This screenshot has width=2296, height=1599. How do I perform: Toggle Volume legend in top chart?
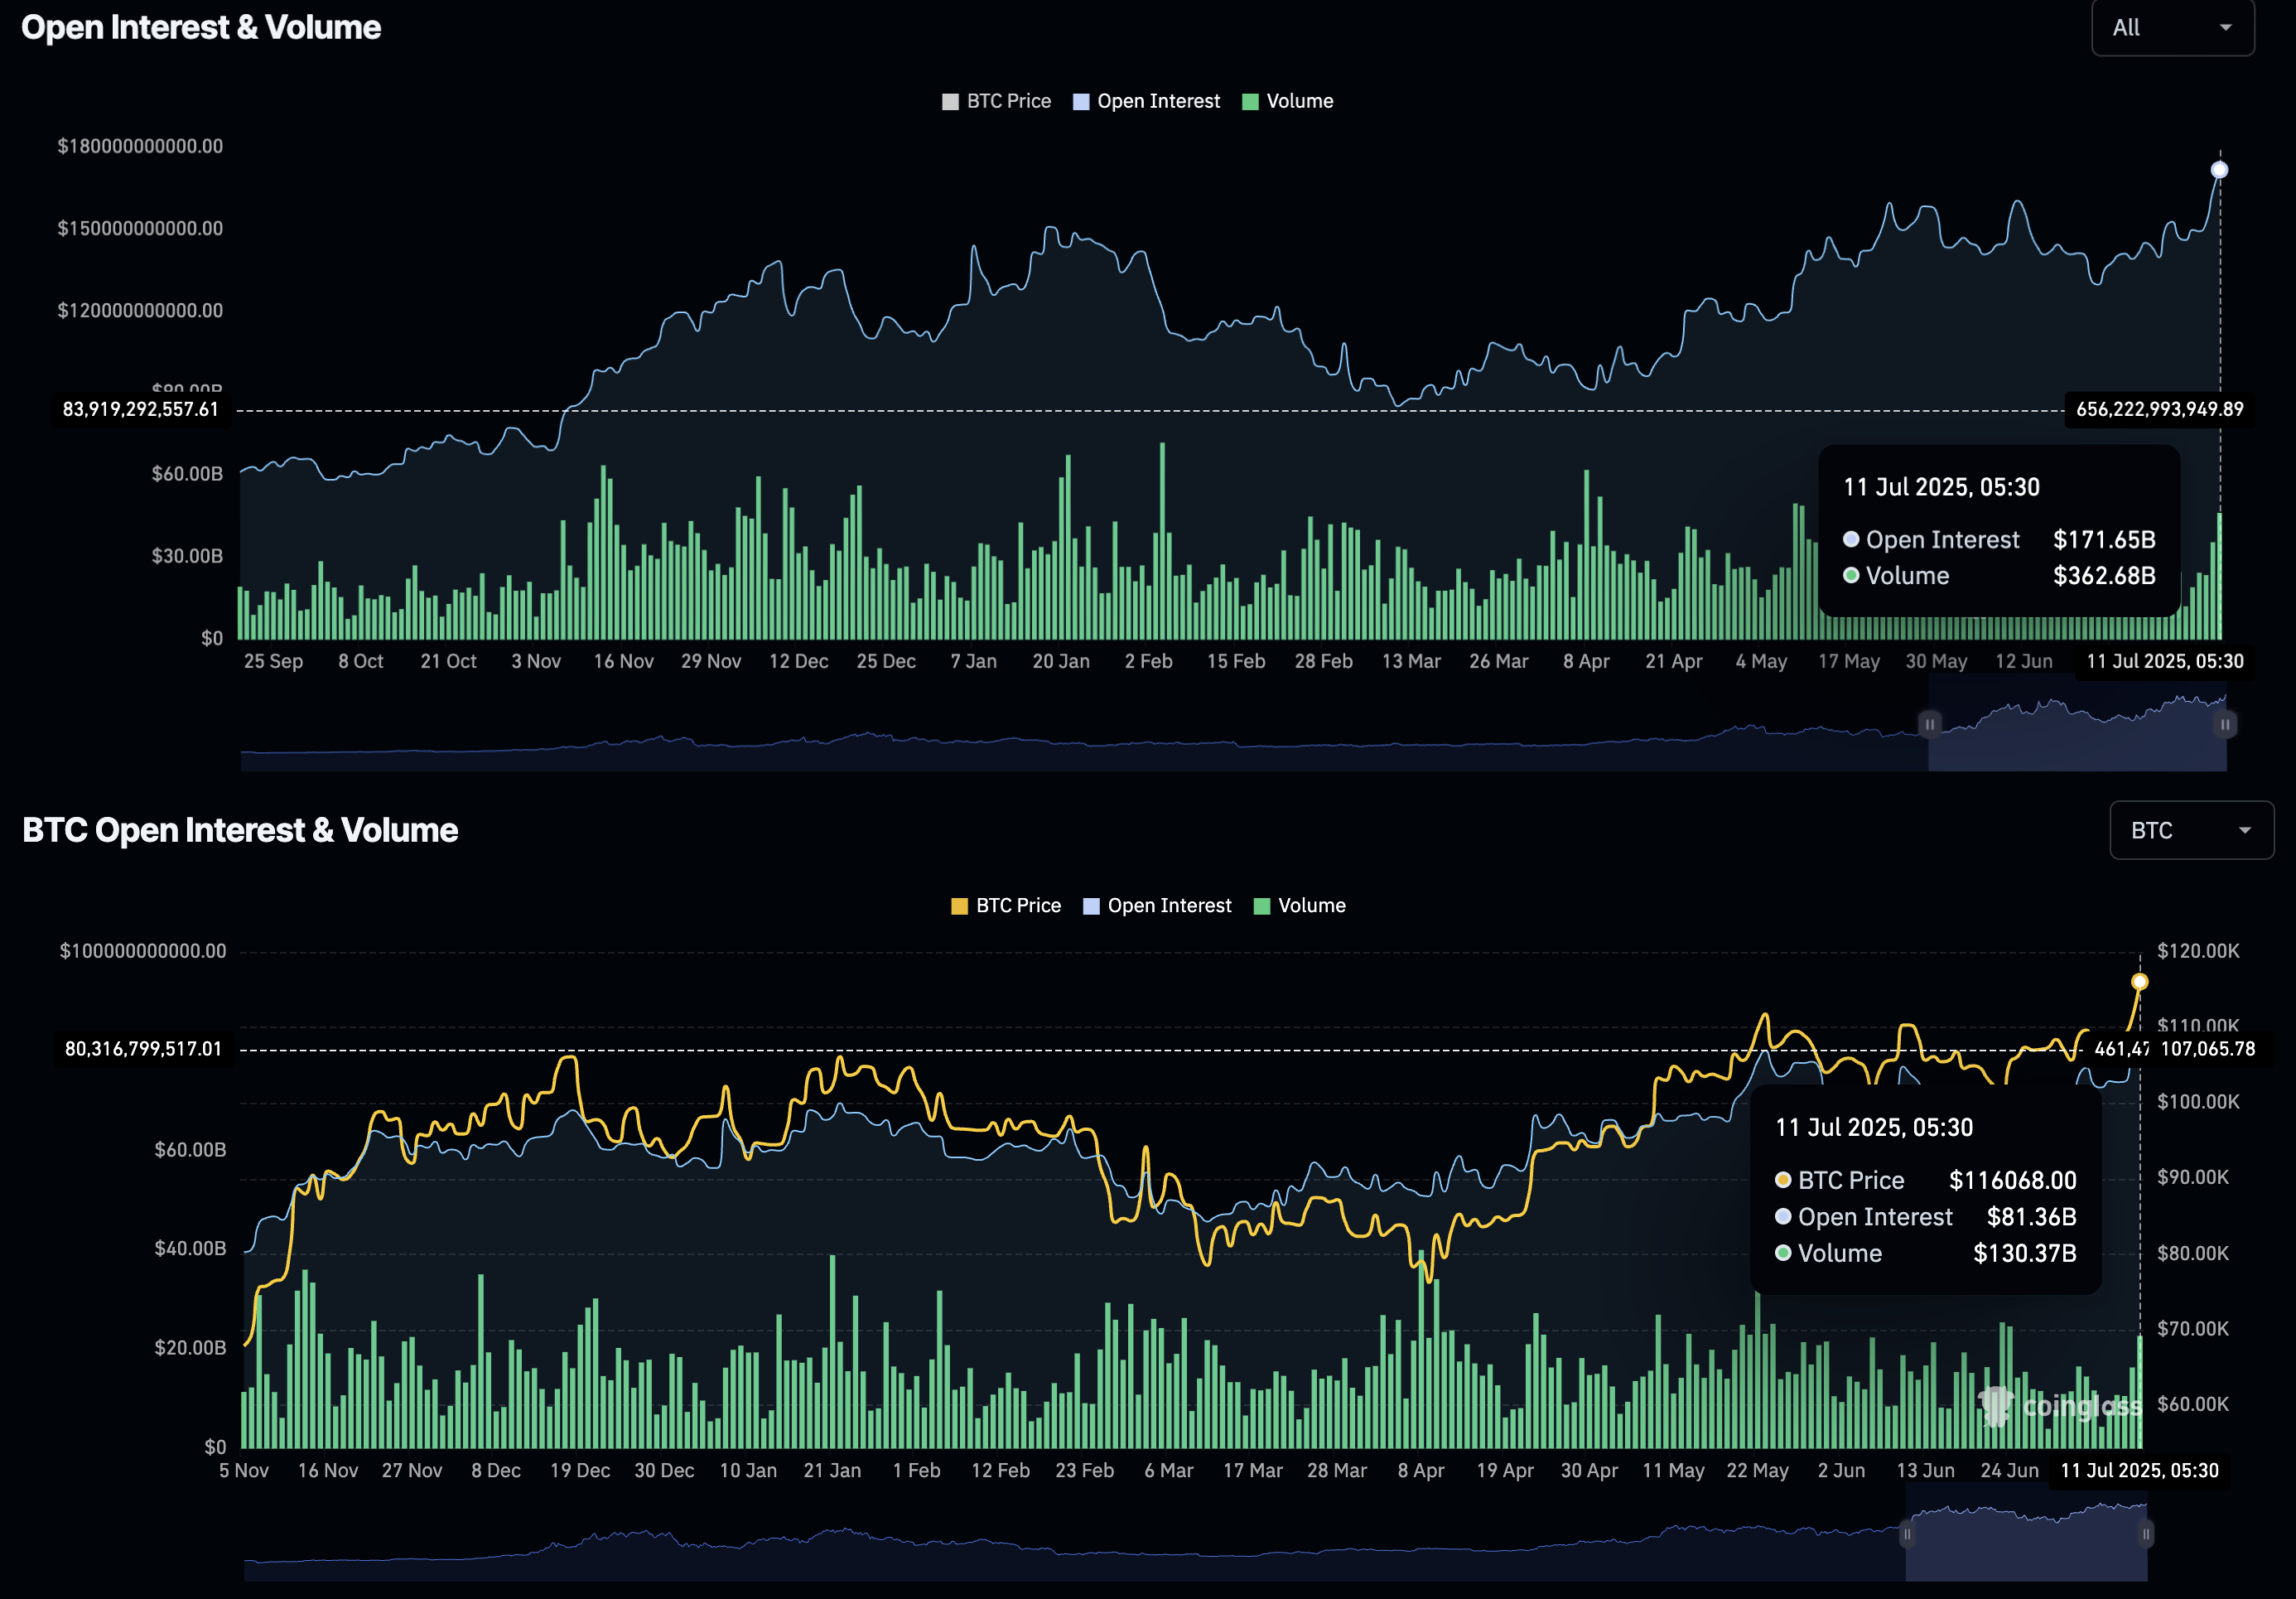[1287, 101]
